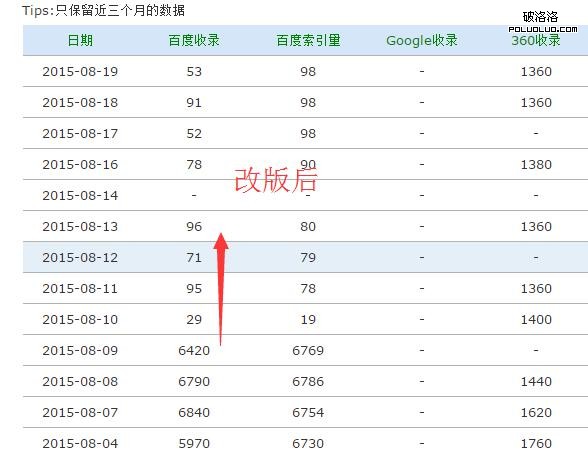Click index value 6769 for 08-09
588x455 pixels.
(x=308, y=350)
